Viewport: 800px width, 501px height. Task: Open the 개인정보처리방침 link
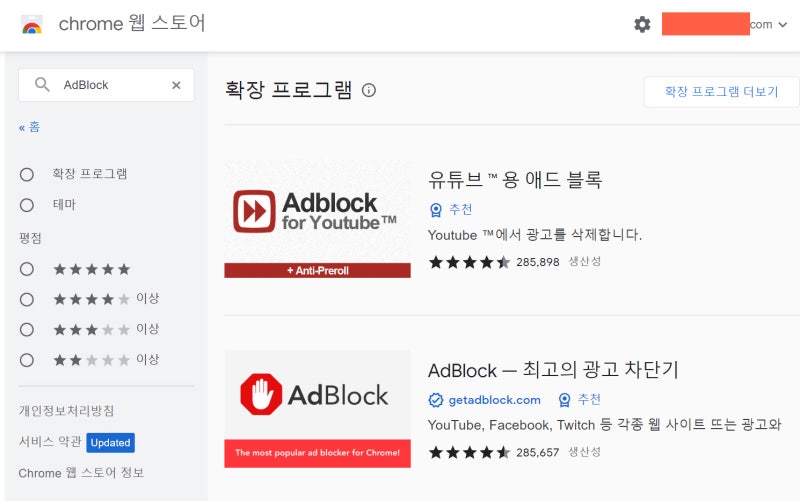coord(66,411)
